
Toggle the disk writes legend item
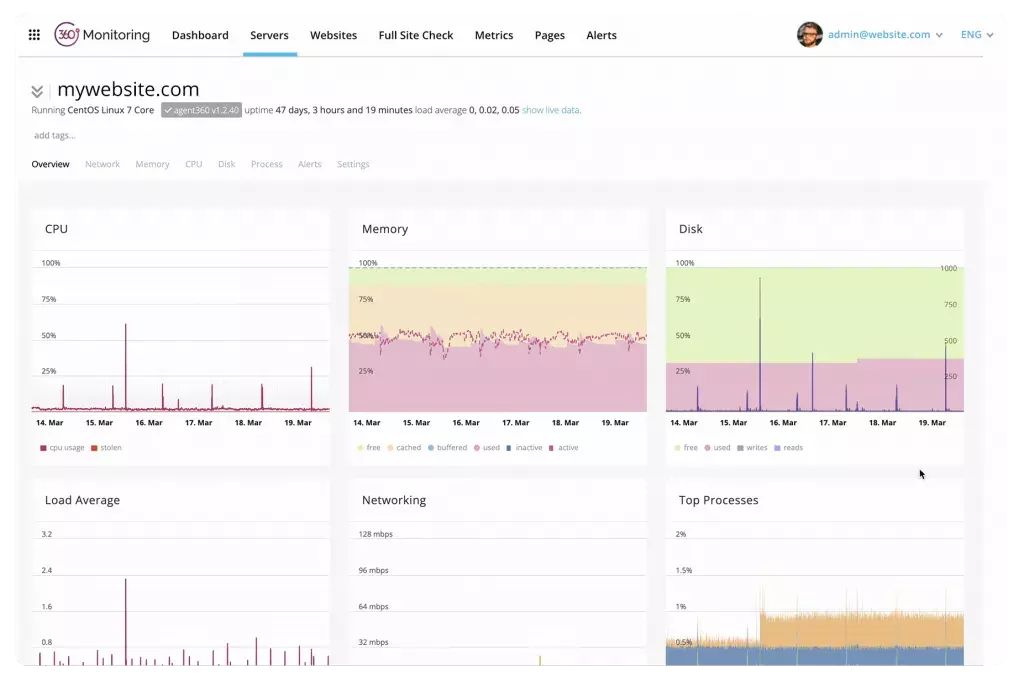tap(752, 448)
